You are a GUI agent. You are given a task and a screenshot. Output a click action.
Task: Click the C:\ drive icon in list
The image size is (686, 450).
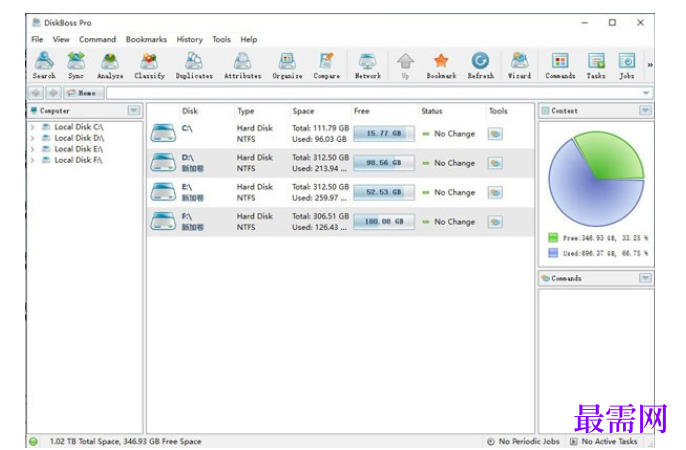(x=163, y=133)
